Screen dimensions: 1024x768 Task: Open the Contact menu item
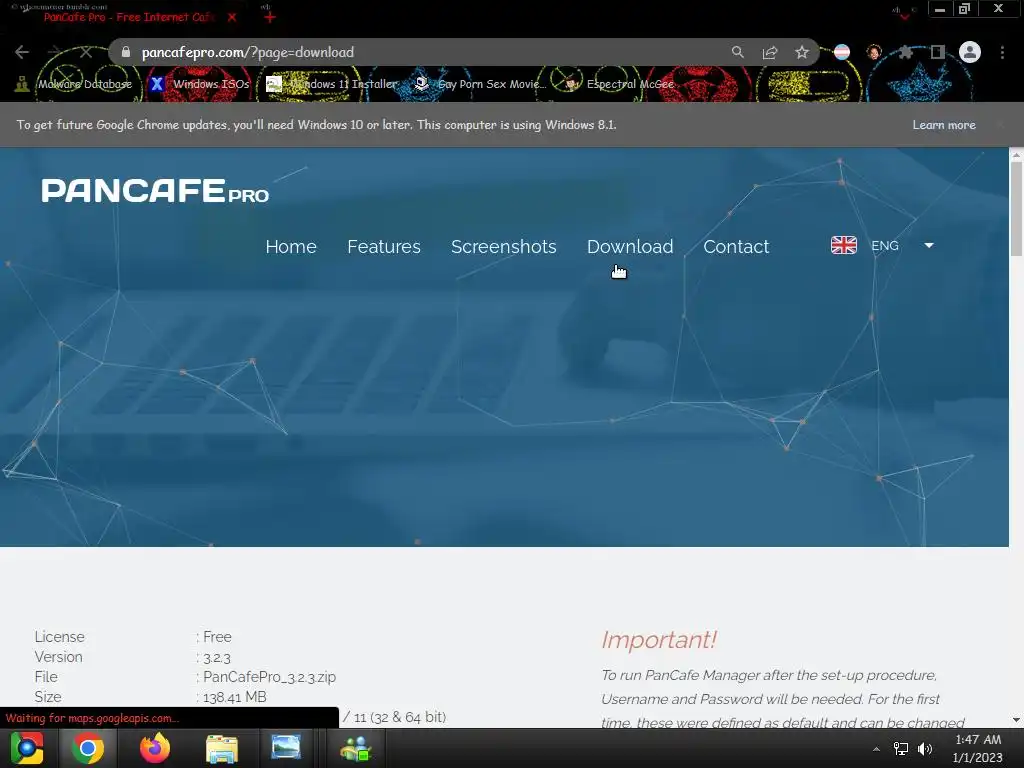pyautogui.click(x=736, y=246)
